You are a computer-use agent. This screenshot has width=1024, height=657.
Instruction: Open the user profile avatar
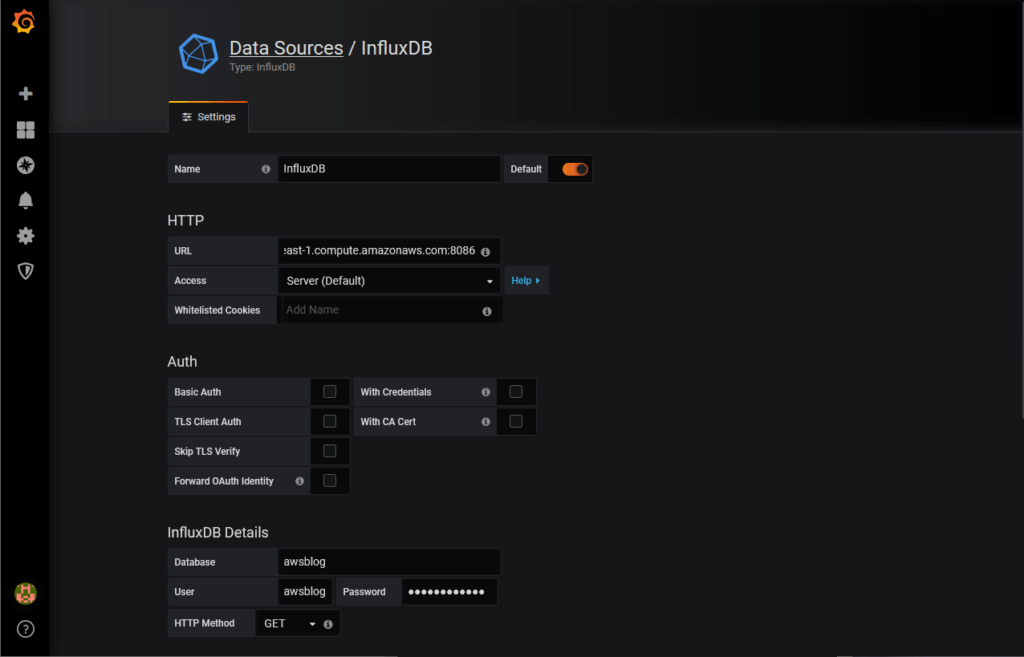(25, 594)
